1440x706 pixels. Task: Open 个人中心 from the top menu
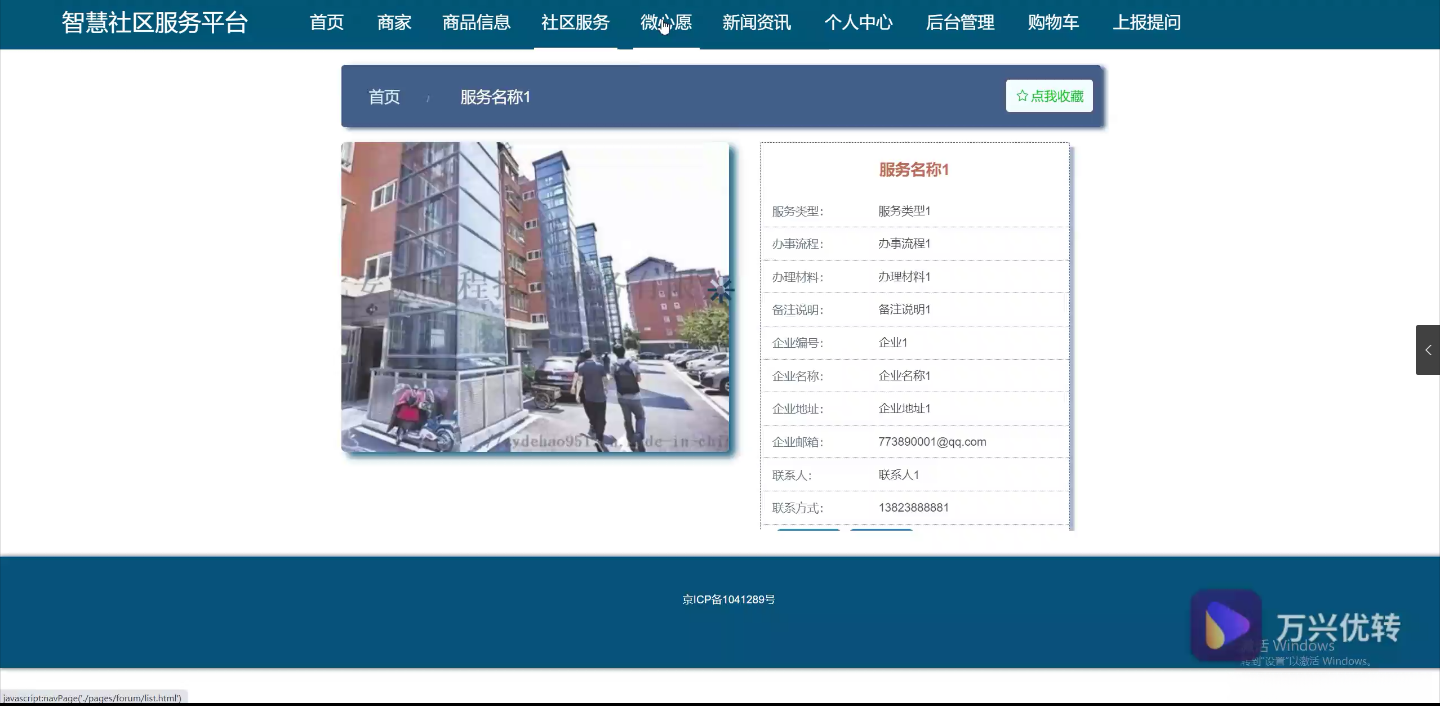pos(858,22)
